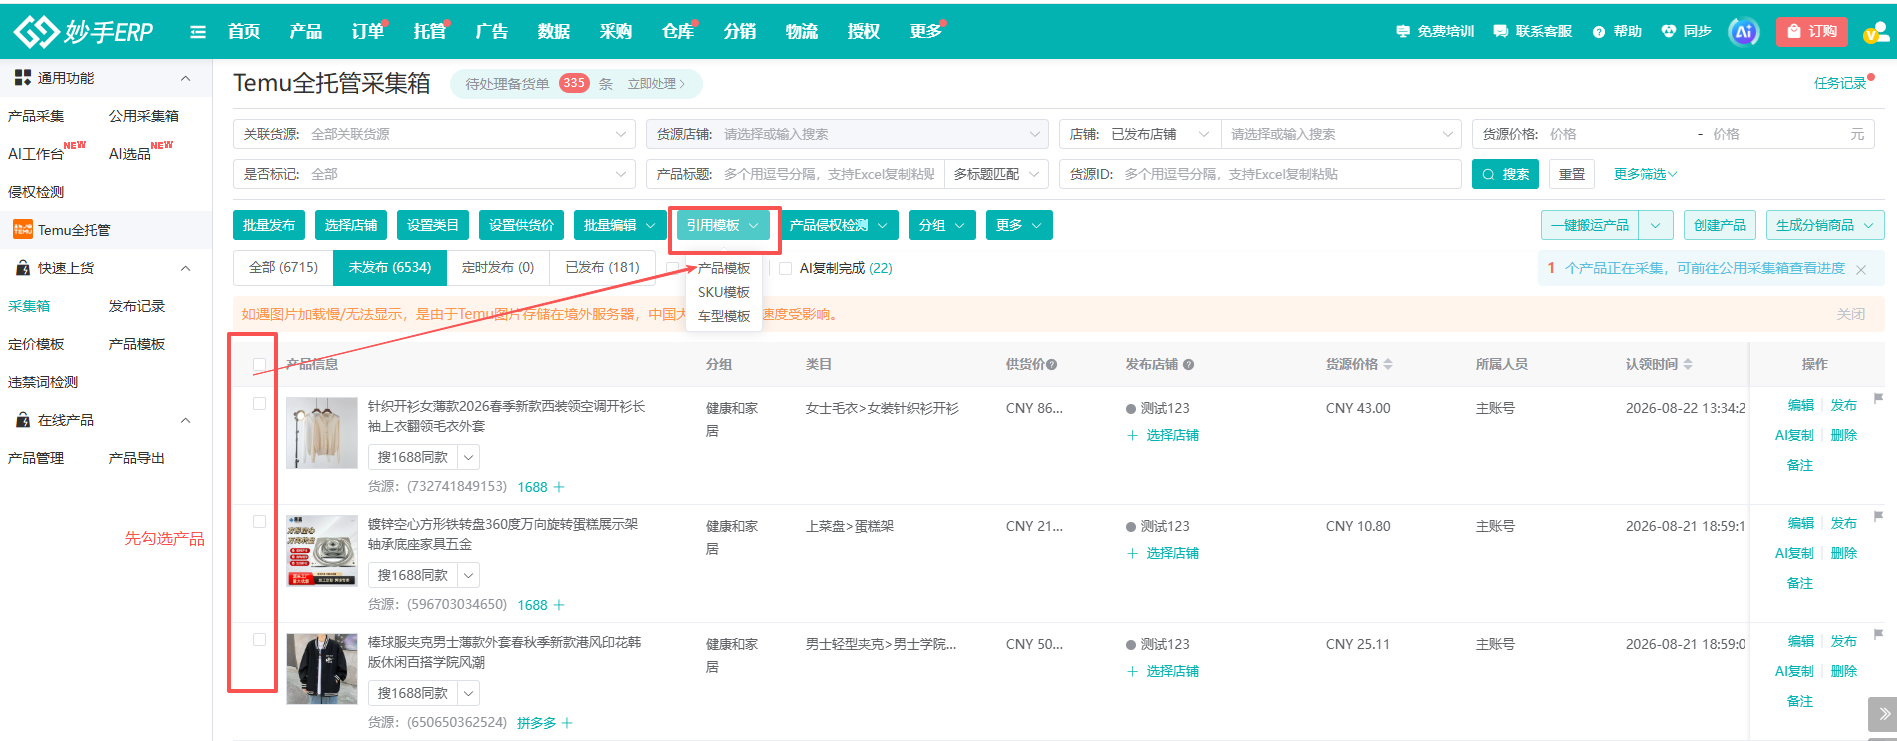Open 任务记录 at the top right
The width and height of the screenshot is (1897, 741).
point(1840,83)
